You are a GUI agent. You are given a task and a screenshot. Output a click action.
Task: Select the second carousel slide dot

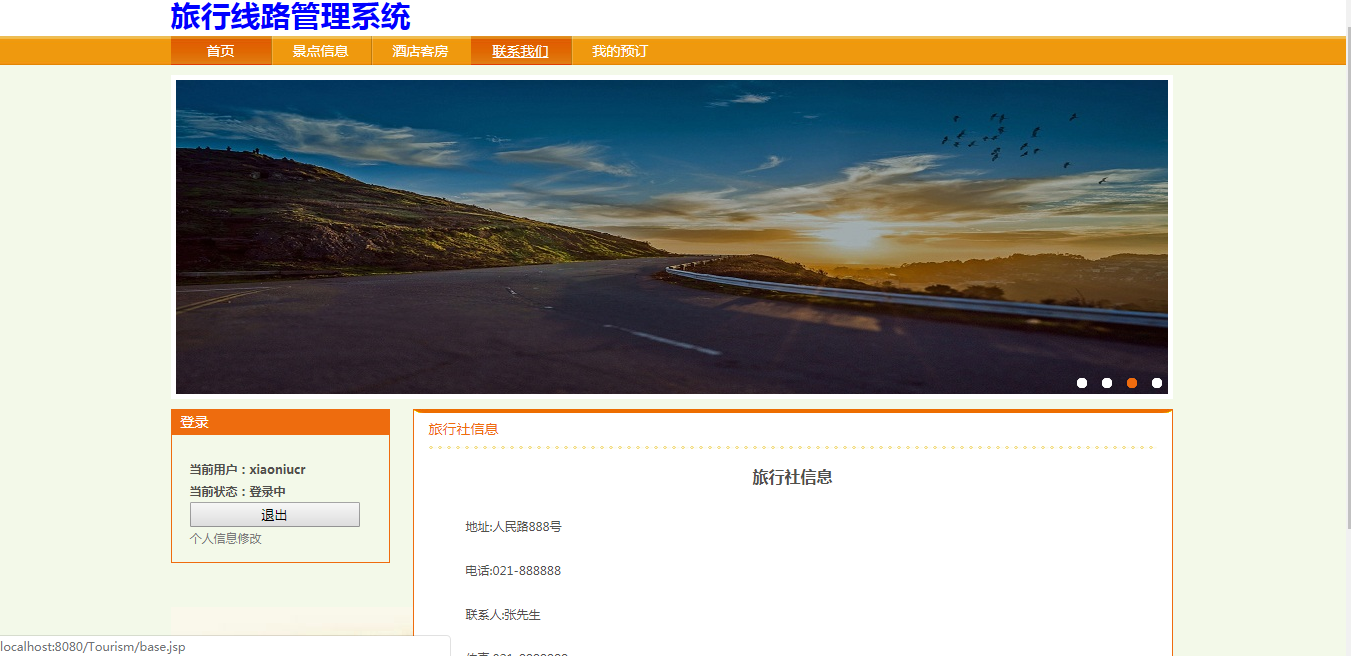tap(1107, 383)
